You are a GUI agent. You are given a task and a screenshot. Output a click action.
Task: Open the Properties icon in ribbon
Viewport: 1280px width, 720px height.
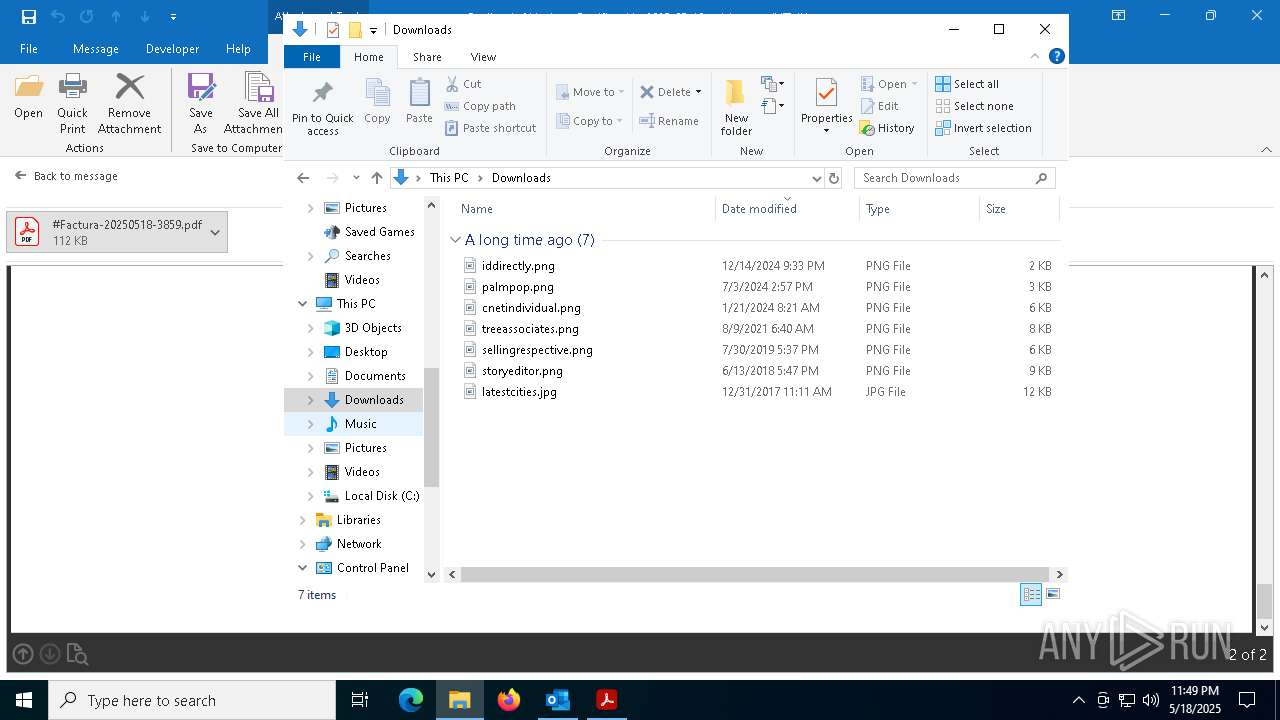click(826, 94)
